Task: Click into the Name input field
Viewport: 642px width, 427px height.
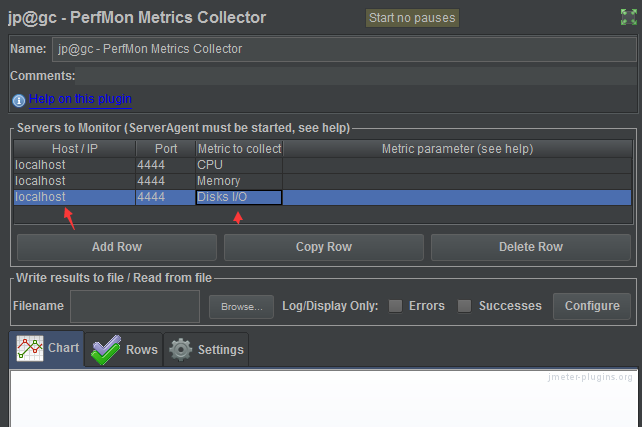Action: tap(344, 49)
